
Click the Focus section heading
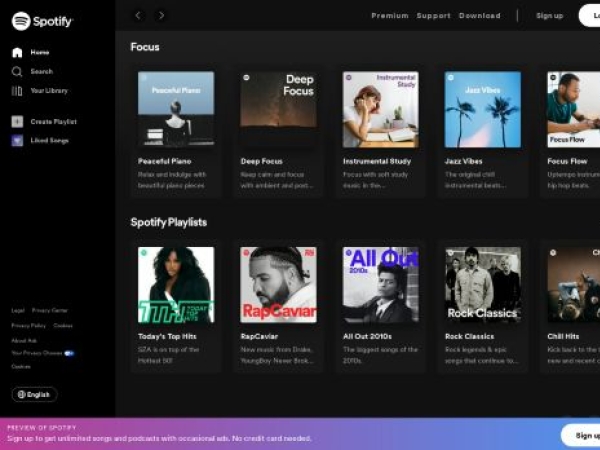pos(145,47)
